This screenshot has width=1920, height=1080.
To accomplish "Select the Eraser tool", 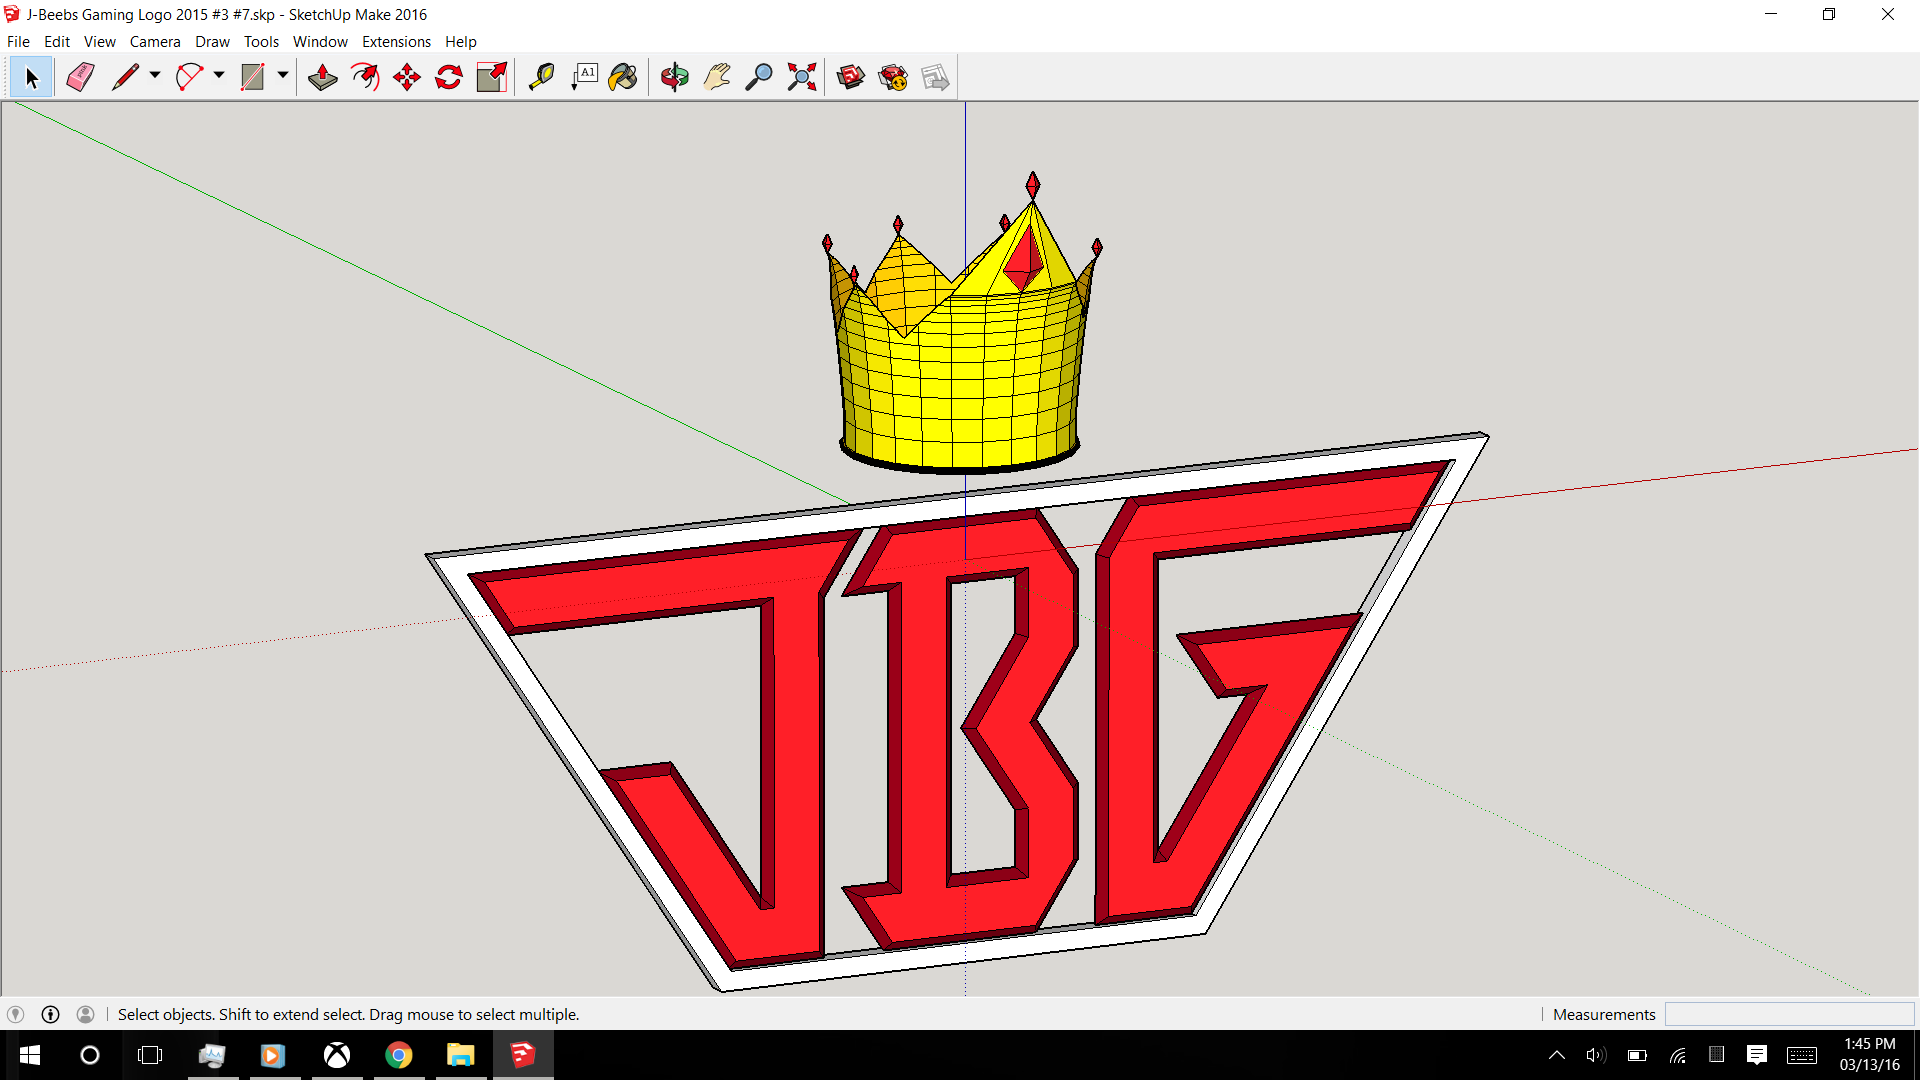I will [78, 76].
